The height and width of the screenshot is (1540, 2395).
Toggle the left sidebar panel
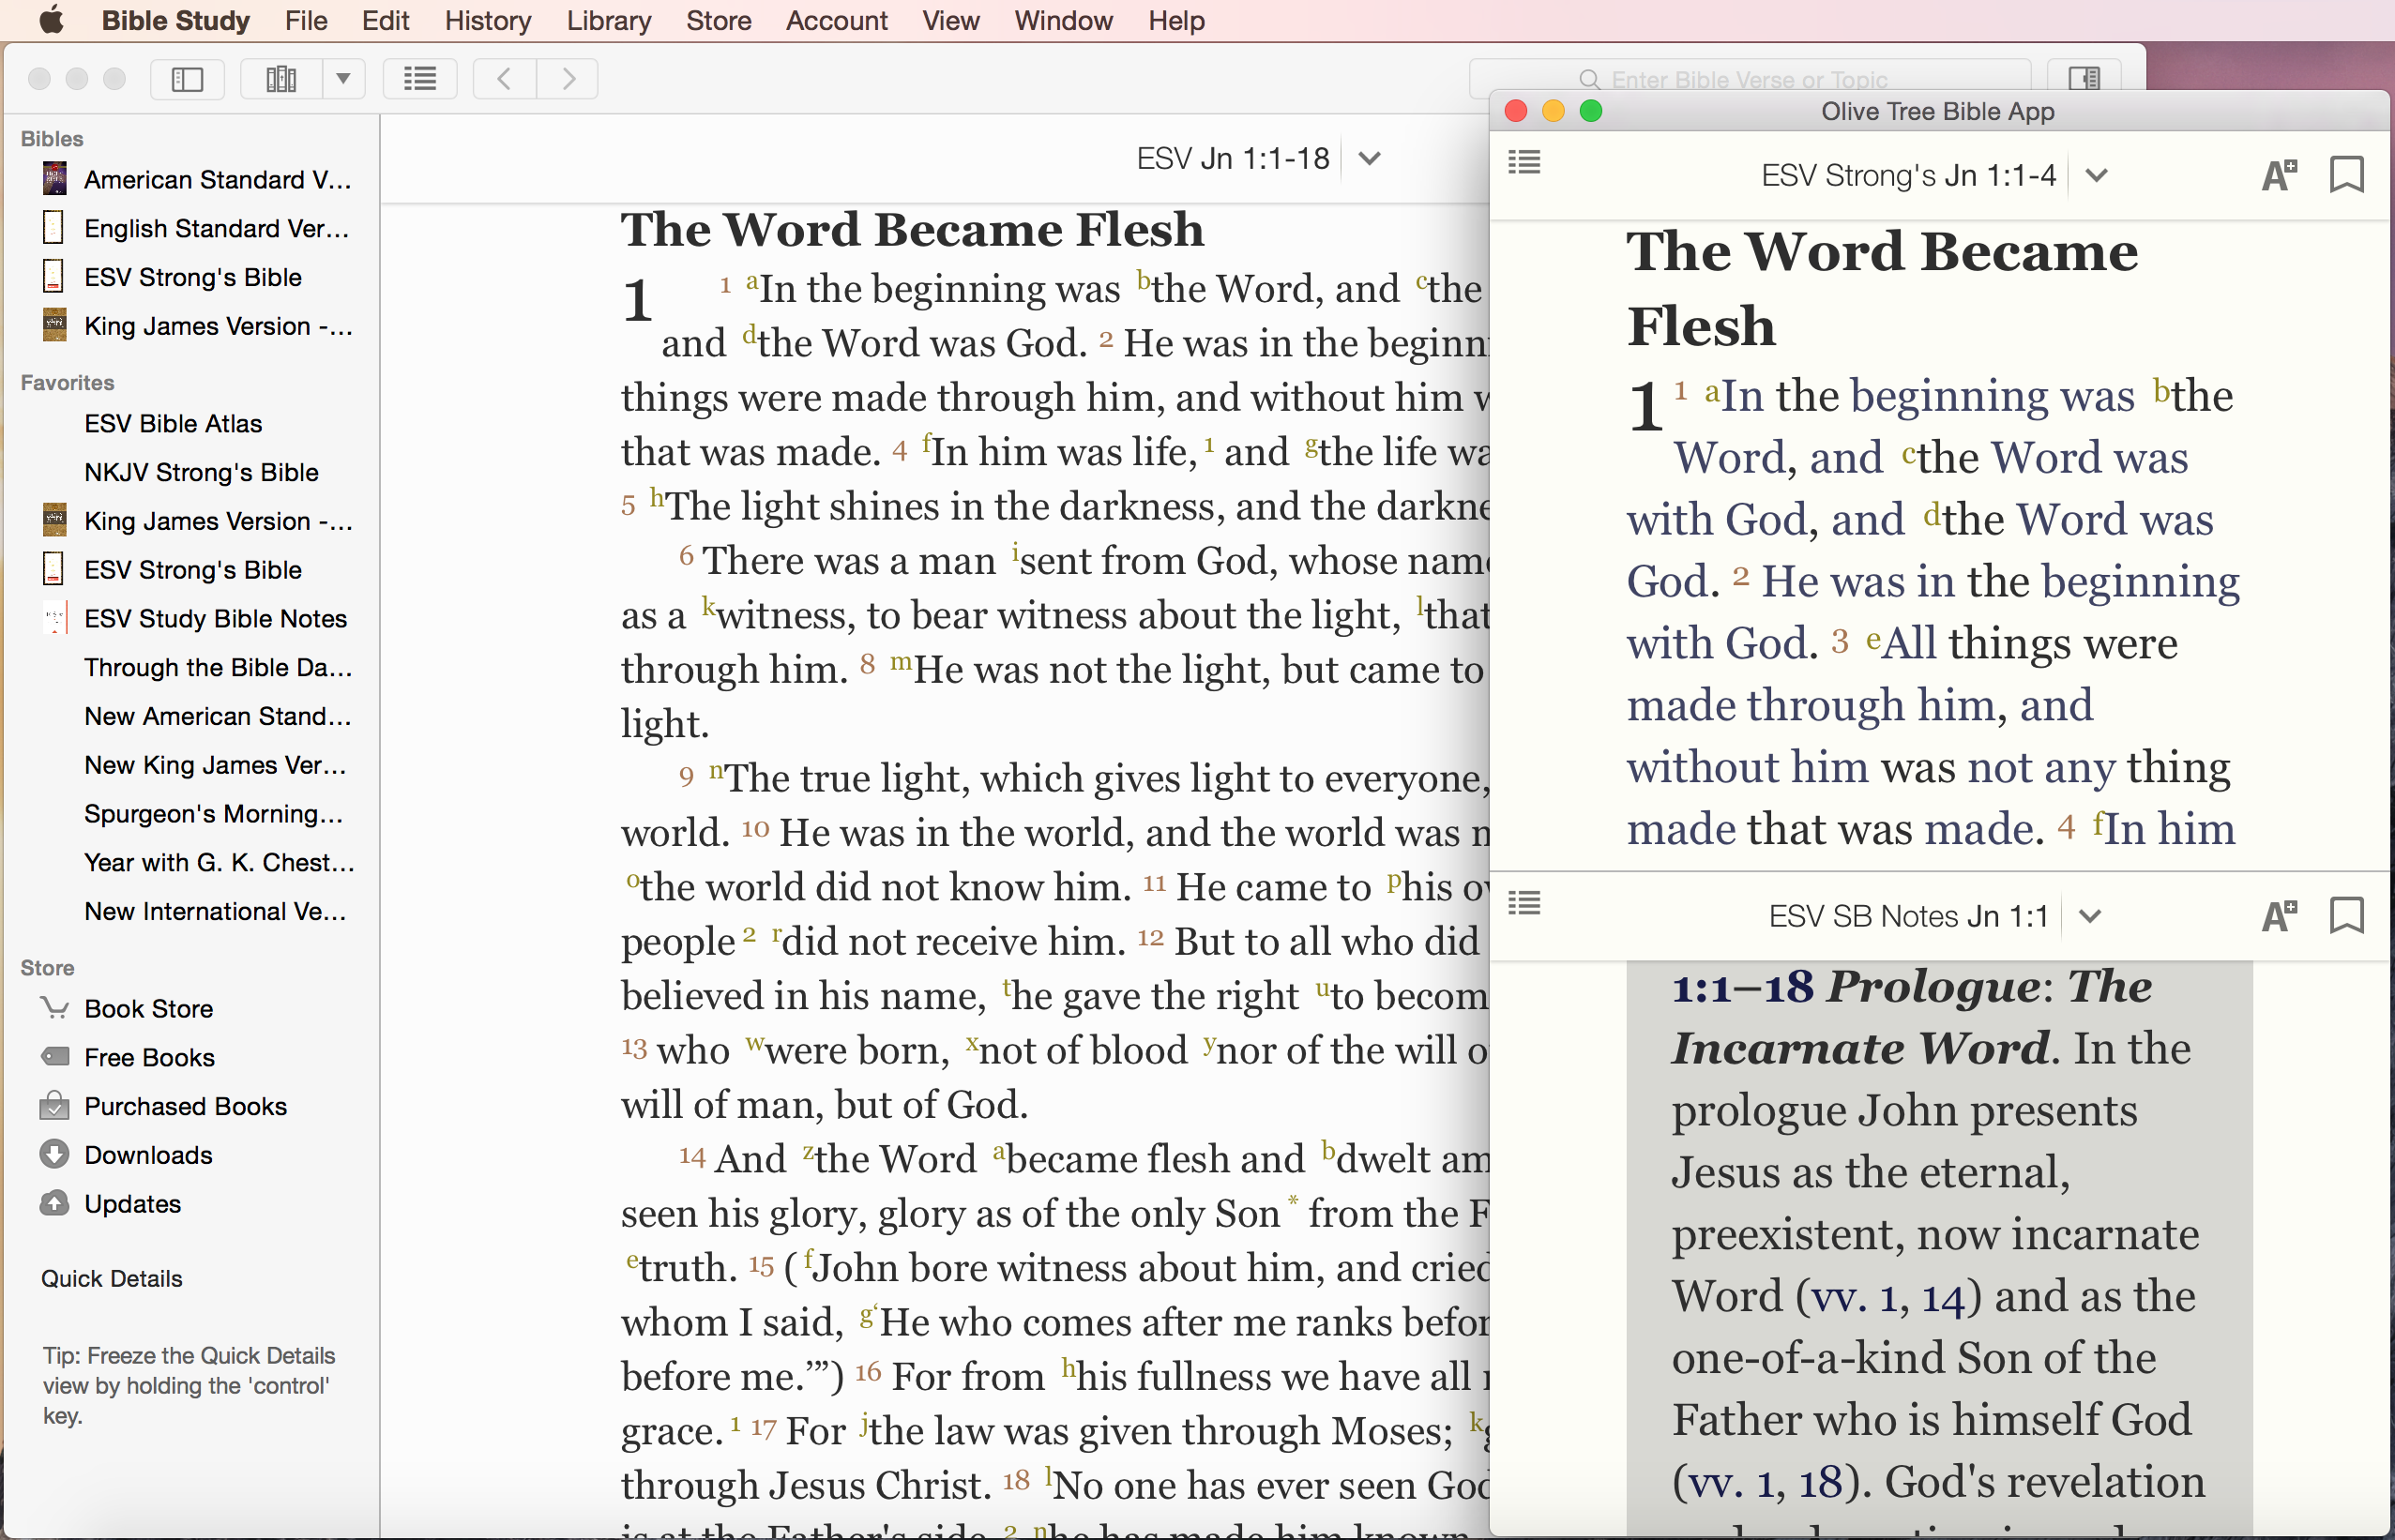(x=187, y=79)
